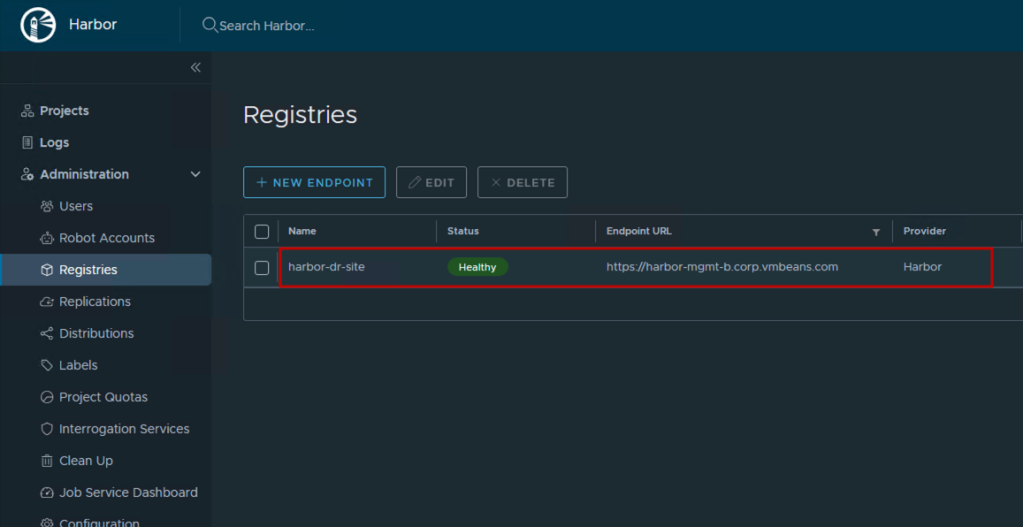Viewport: 1023px width, 527px height.
Task: Click the harbor-dr-site name cell
Action: (x=326, y=267)
